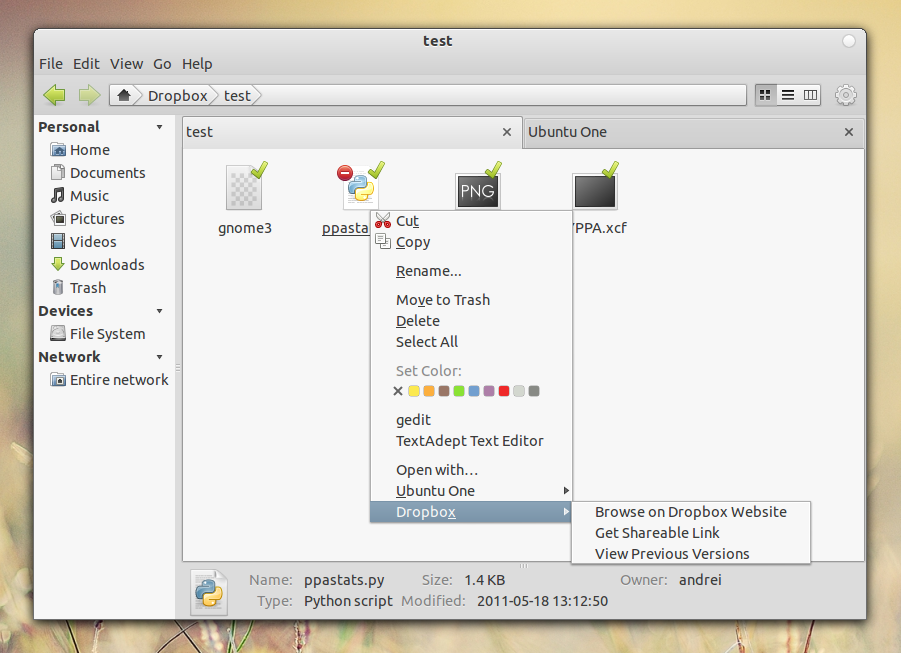Screen dimensions: 901x653
Task: Click the Python icon in the status bar
Action: (x=209, y=592)
